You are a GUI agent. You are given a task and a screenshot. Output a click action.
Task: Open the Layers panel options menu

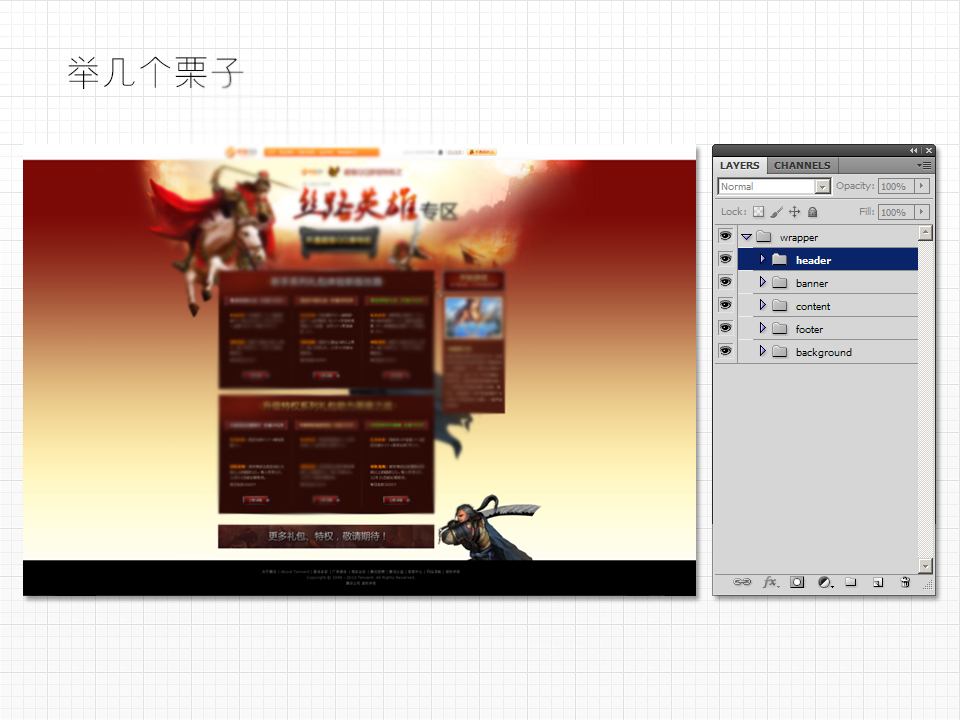coord(924,165)
